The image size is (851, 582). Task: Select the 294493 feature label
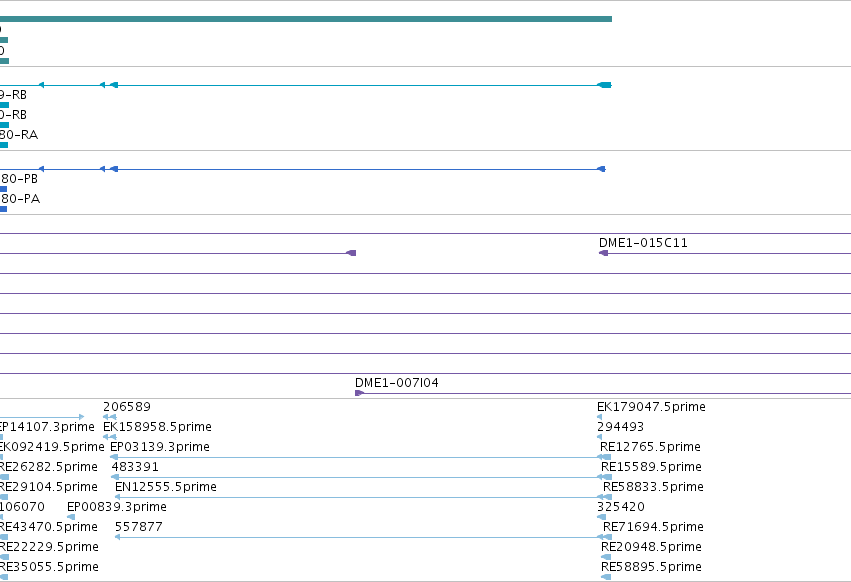pyautogui.click(x=620, y=427)
